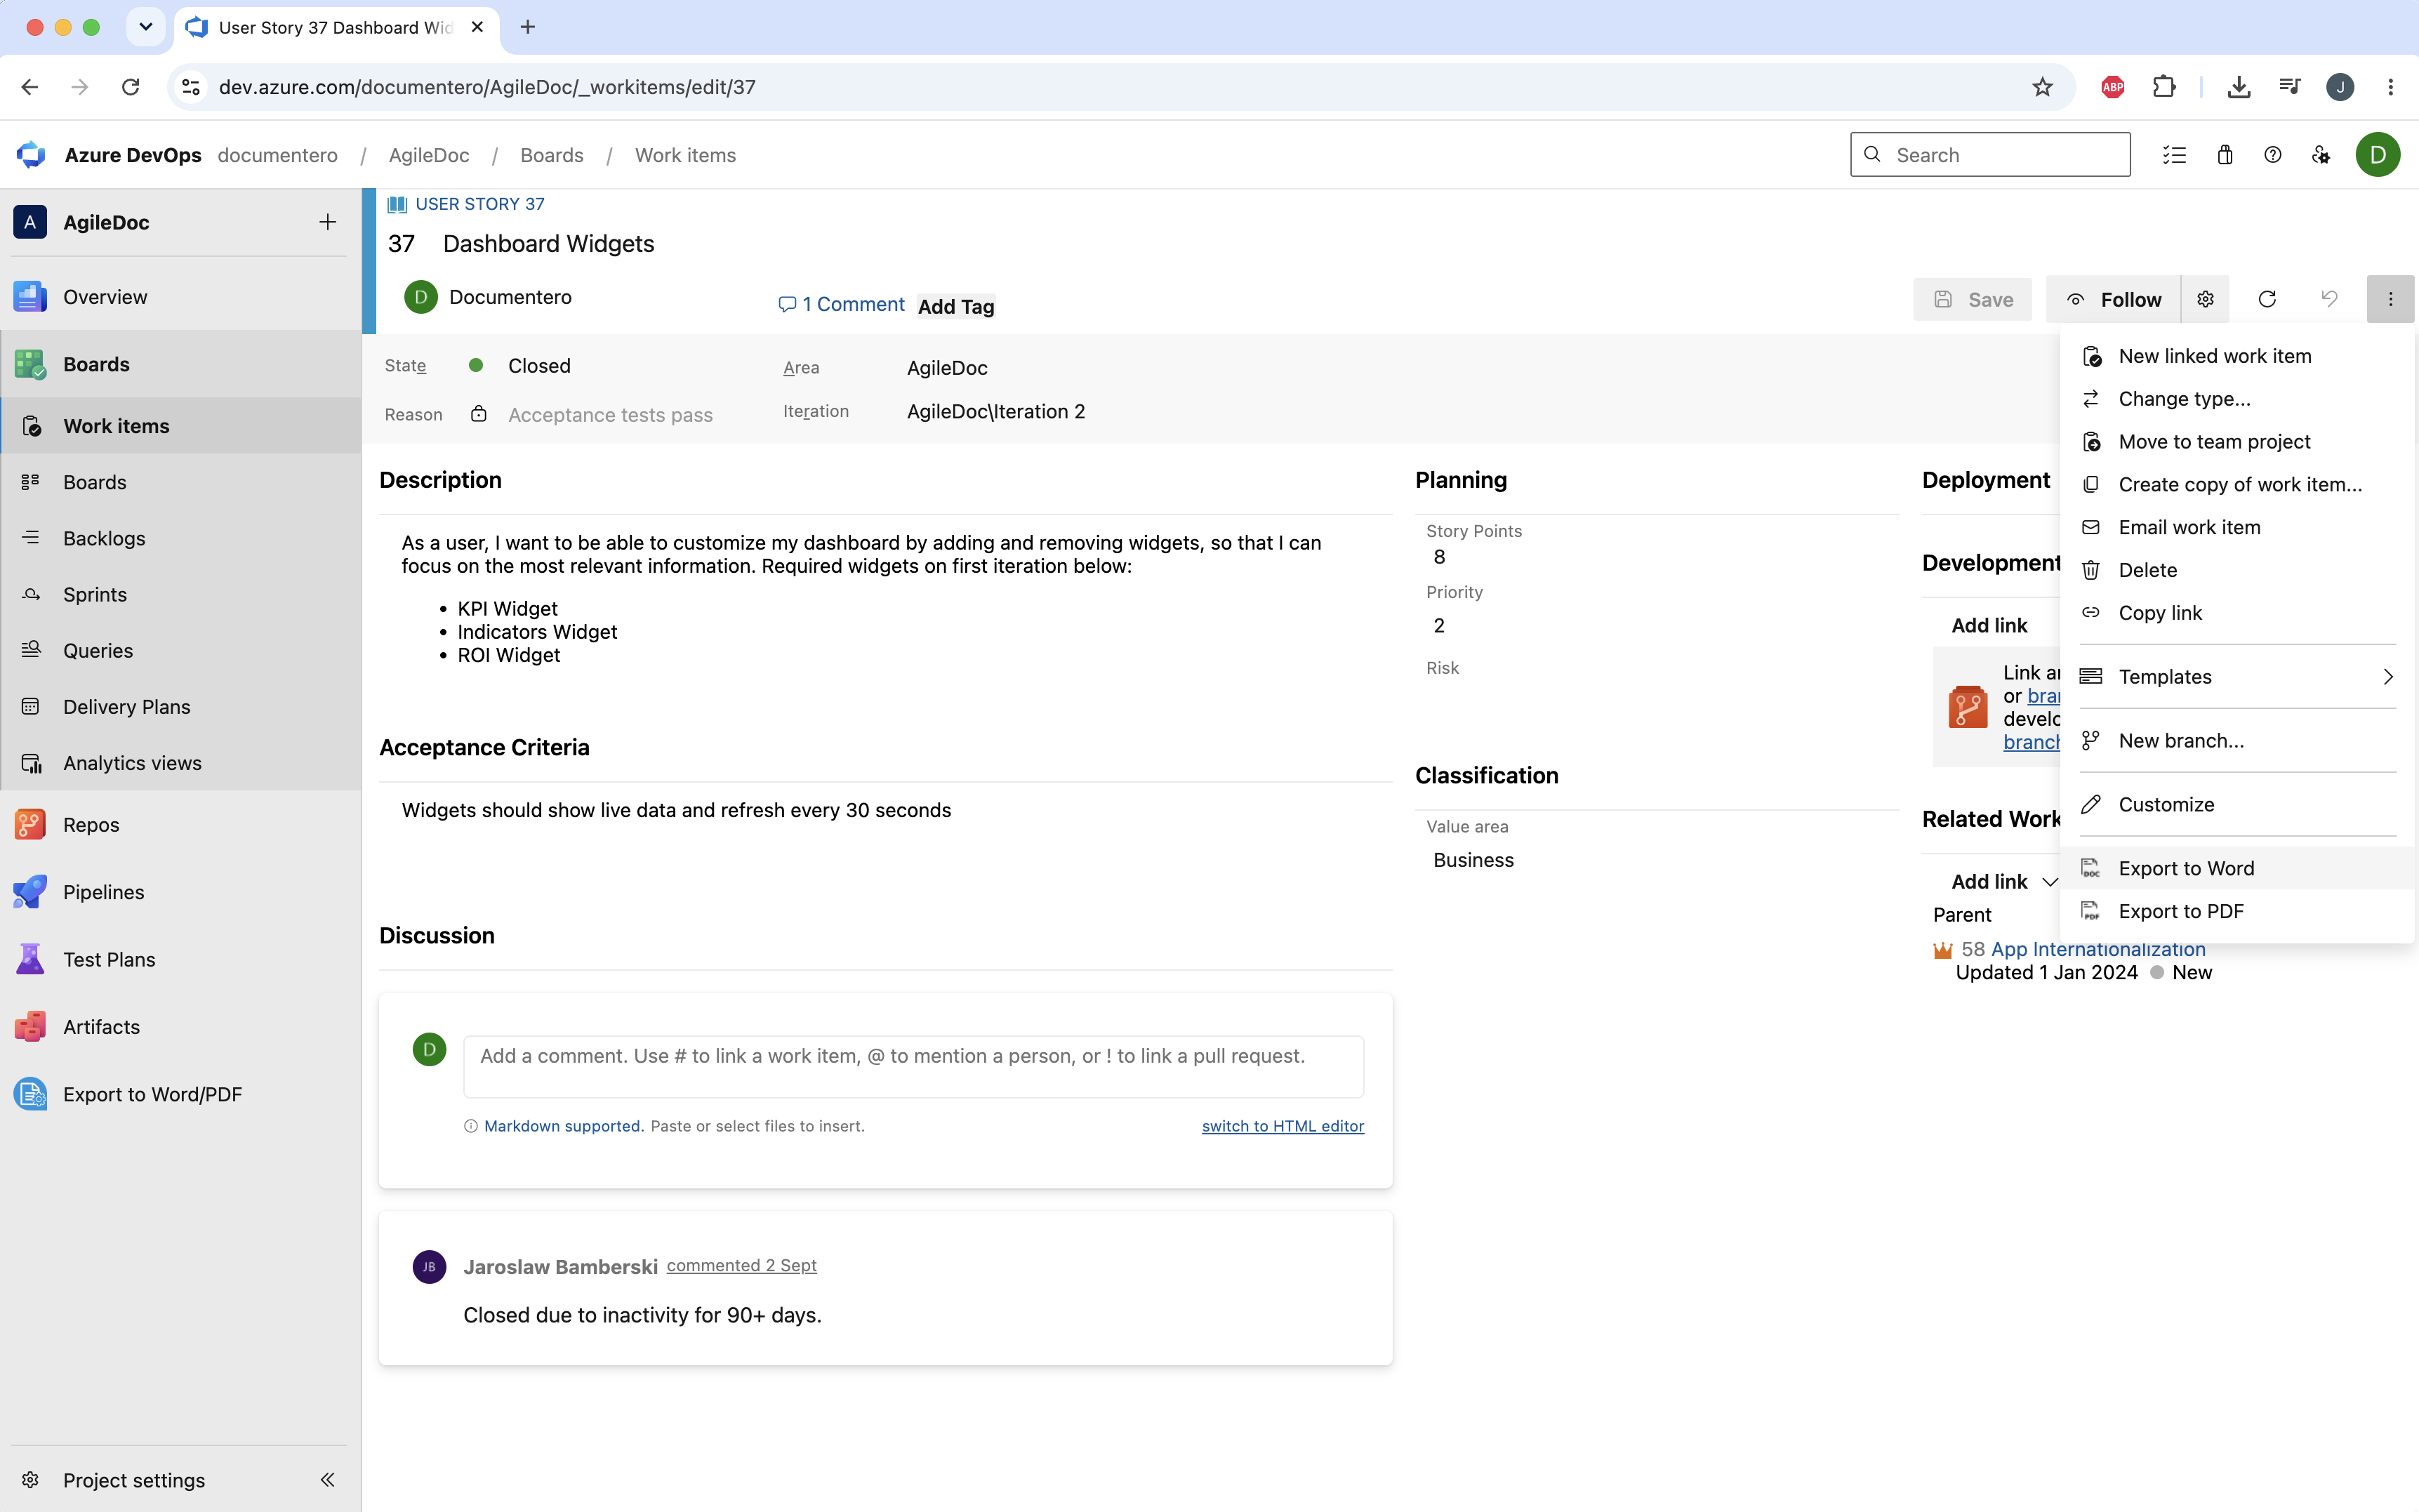Select Change type menu option

pos(2238,399)
